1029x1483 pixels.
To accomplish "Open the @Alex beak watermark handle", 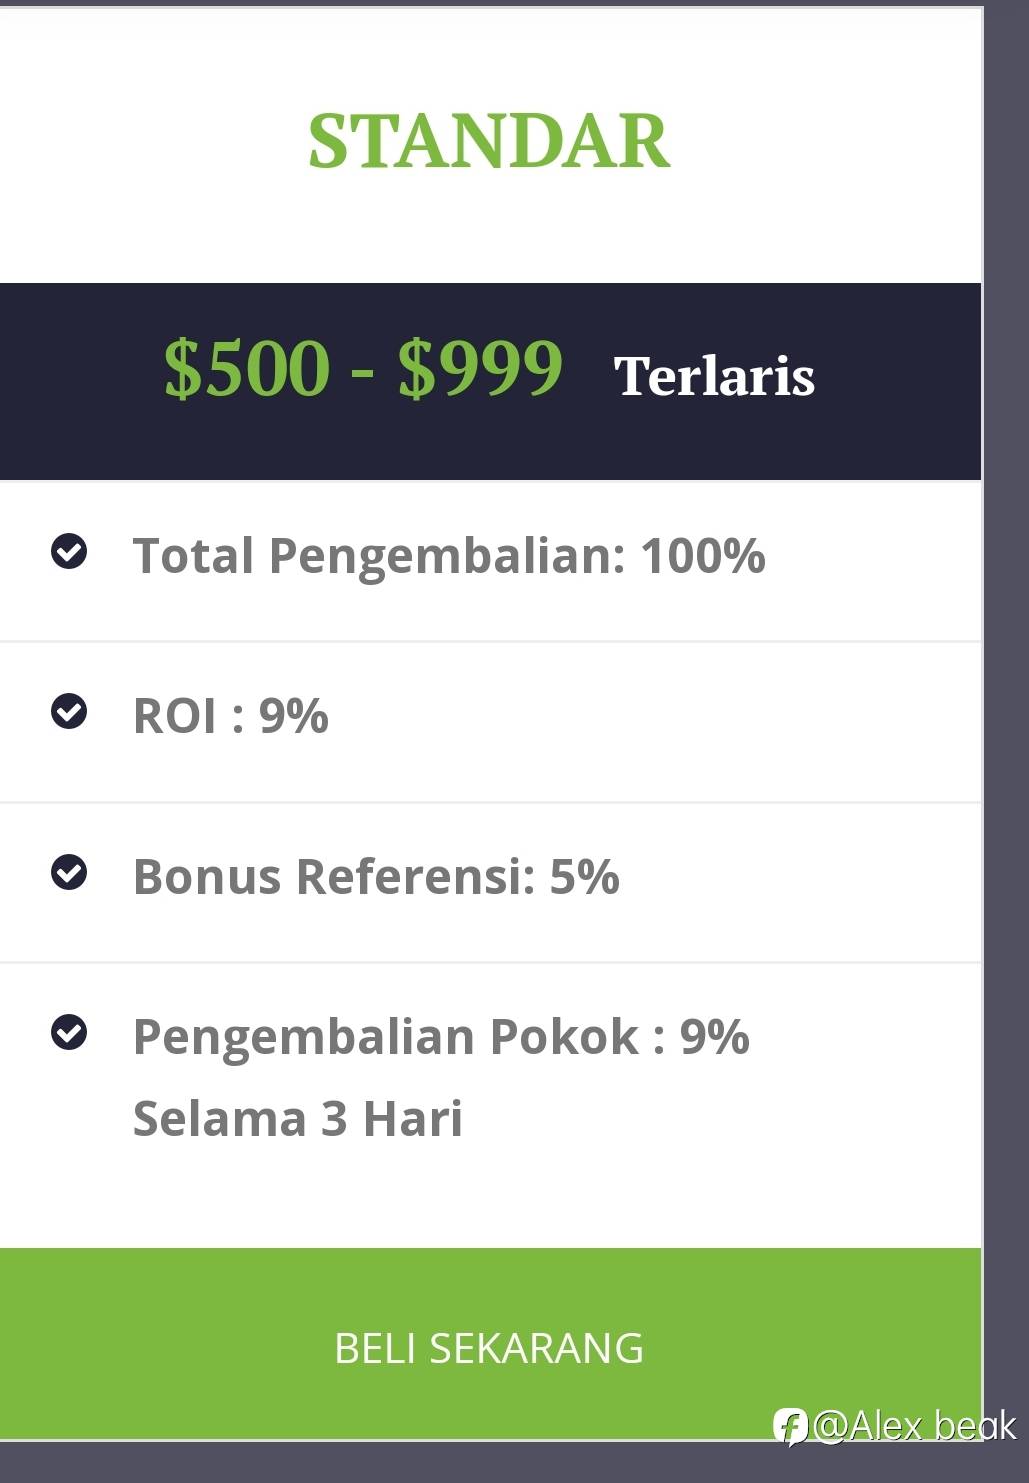I will coord(914,1426).
